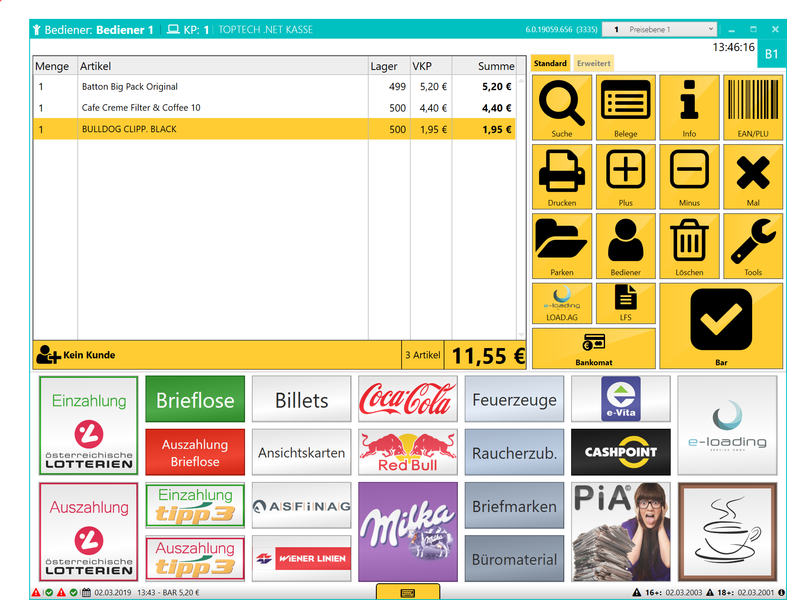Select Cafe Creme Filter & Coffee 10 row
Image resolution: width=787 pixels, height=600 pixels.
[x=275, y=107]
